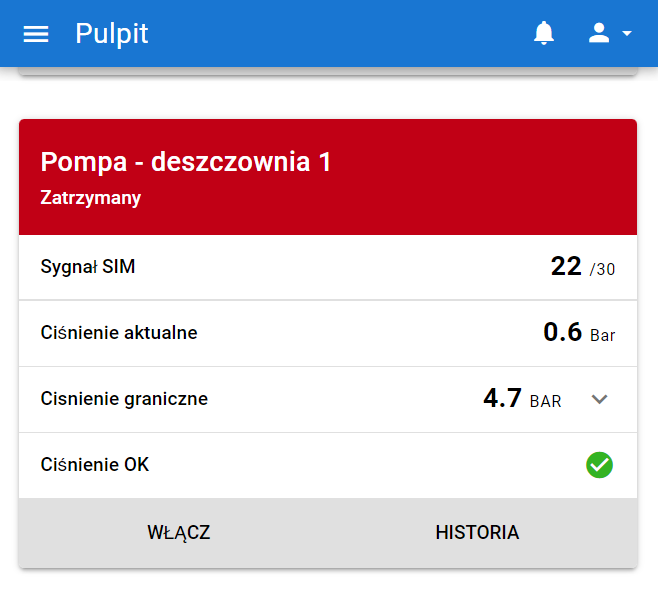658x601 pixels.
Task: Expand the account dropdown arrow
Action: [x=627, y=34]
